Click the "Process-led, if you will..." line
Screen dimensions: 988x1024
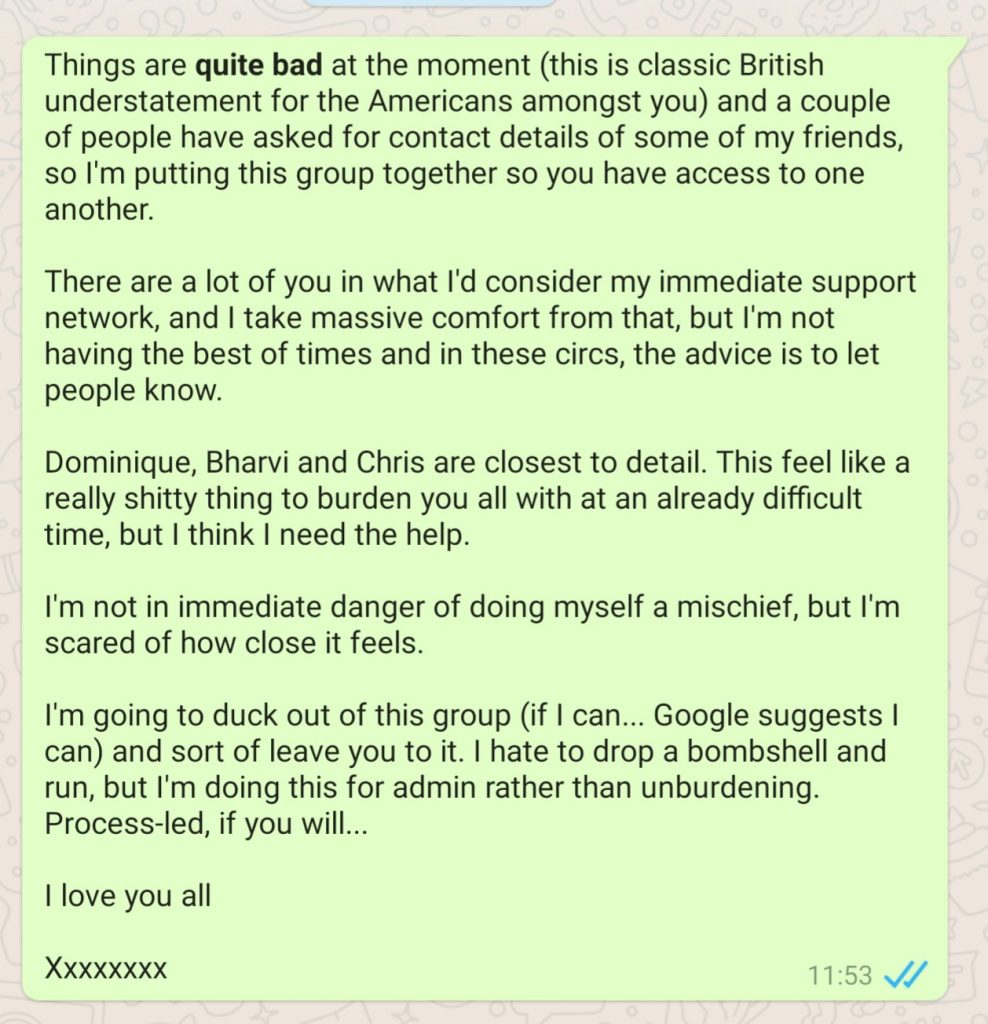206,823
